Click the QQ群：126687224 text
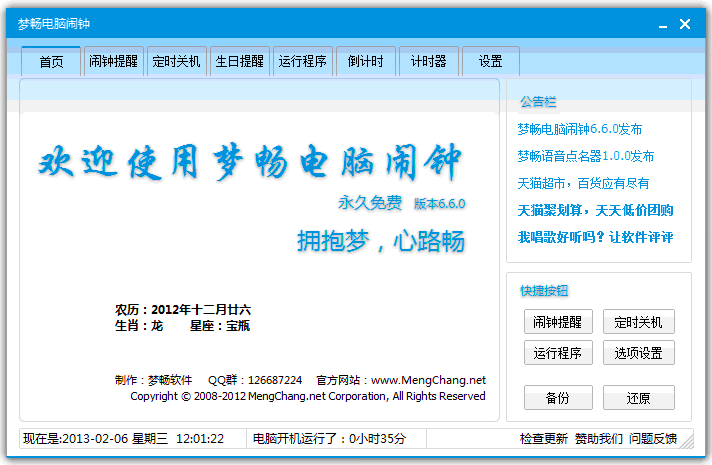 [x=255, y=380]
